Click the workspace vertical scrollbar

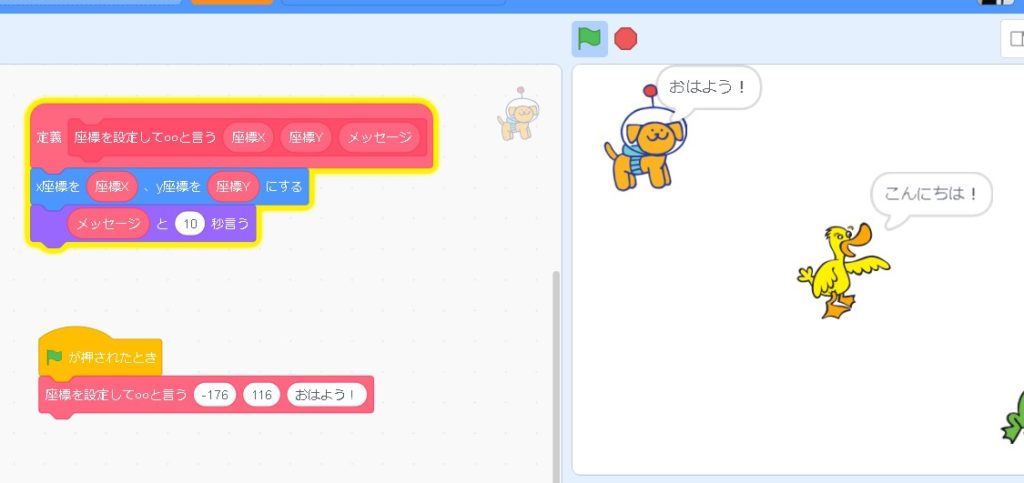click(556, 370)
